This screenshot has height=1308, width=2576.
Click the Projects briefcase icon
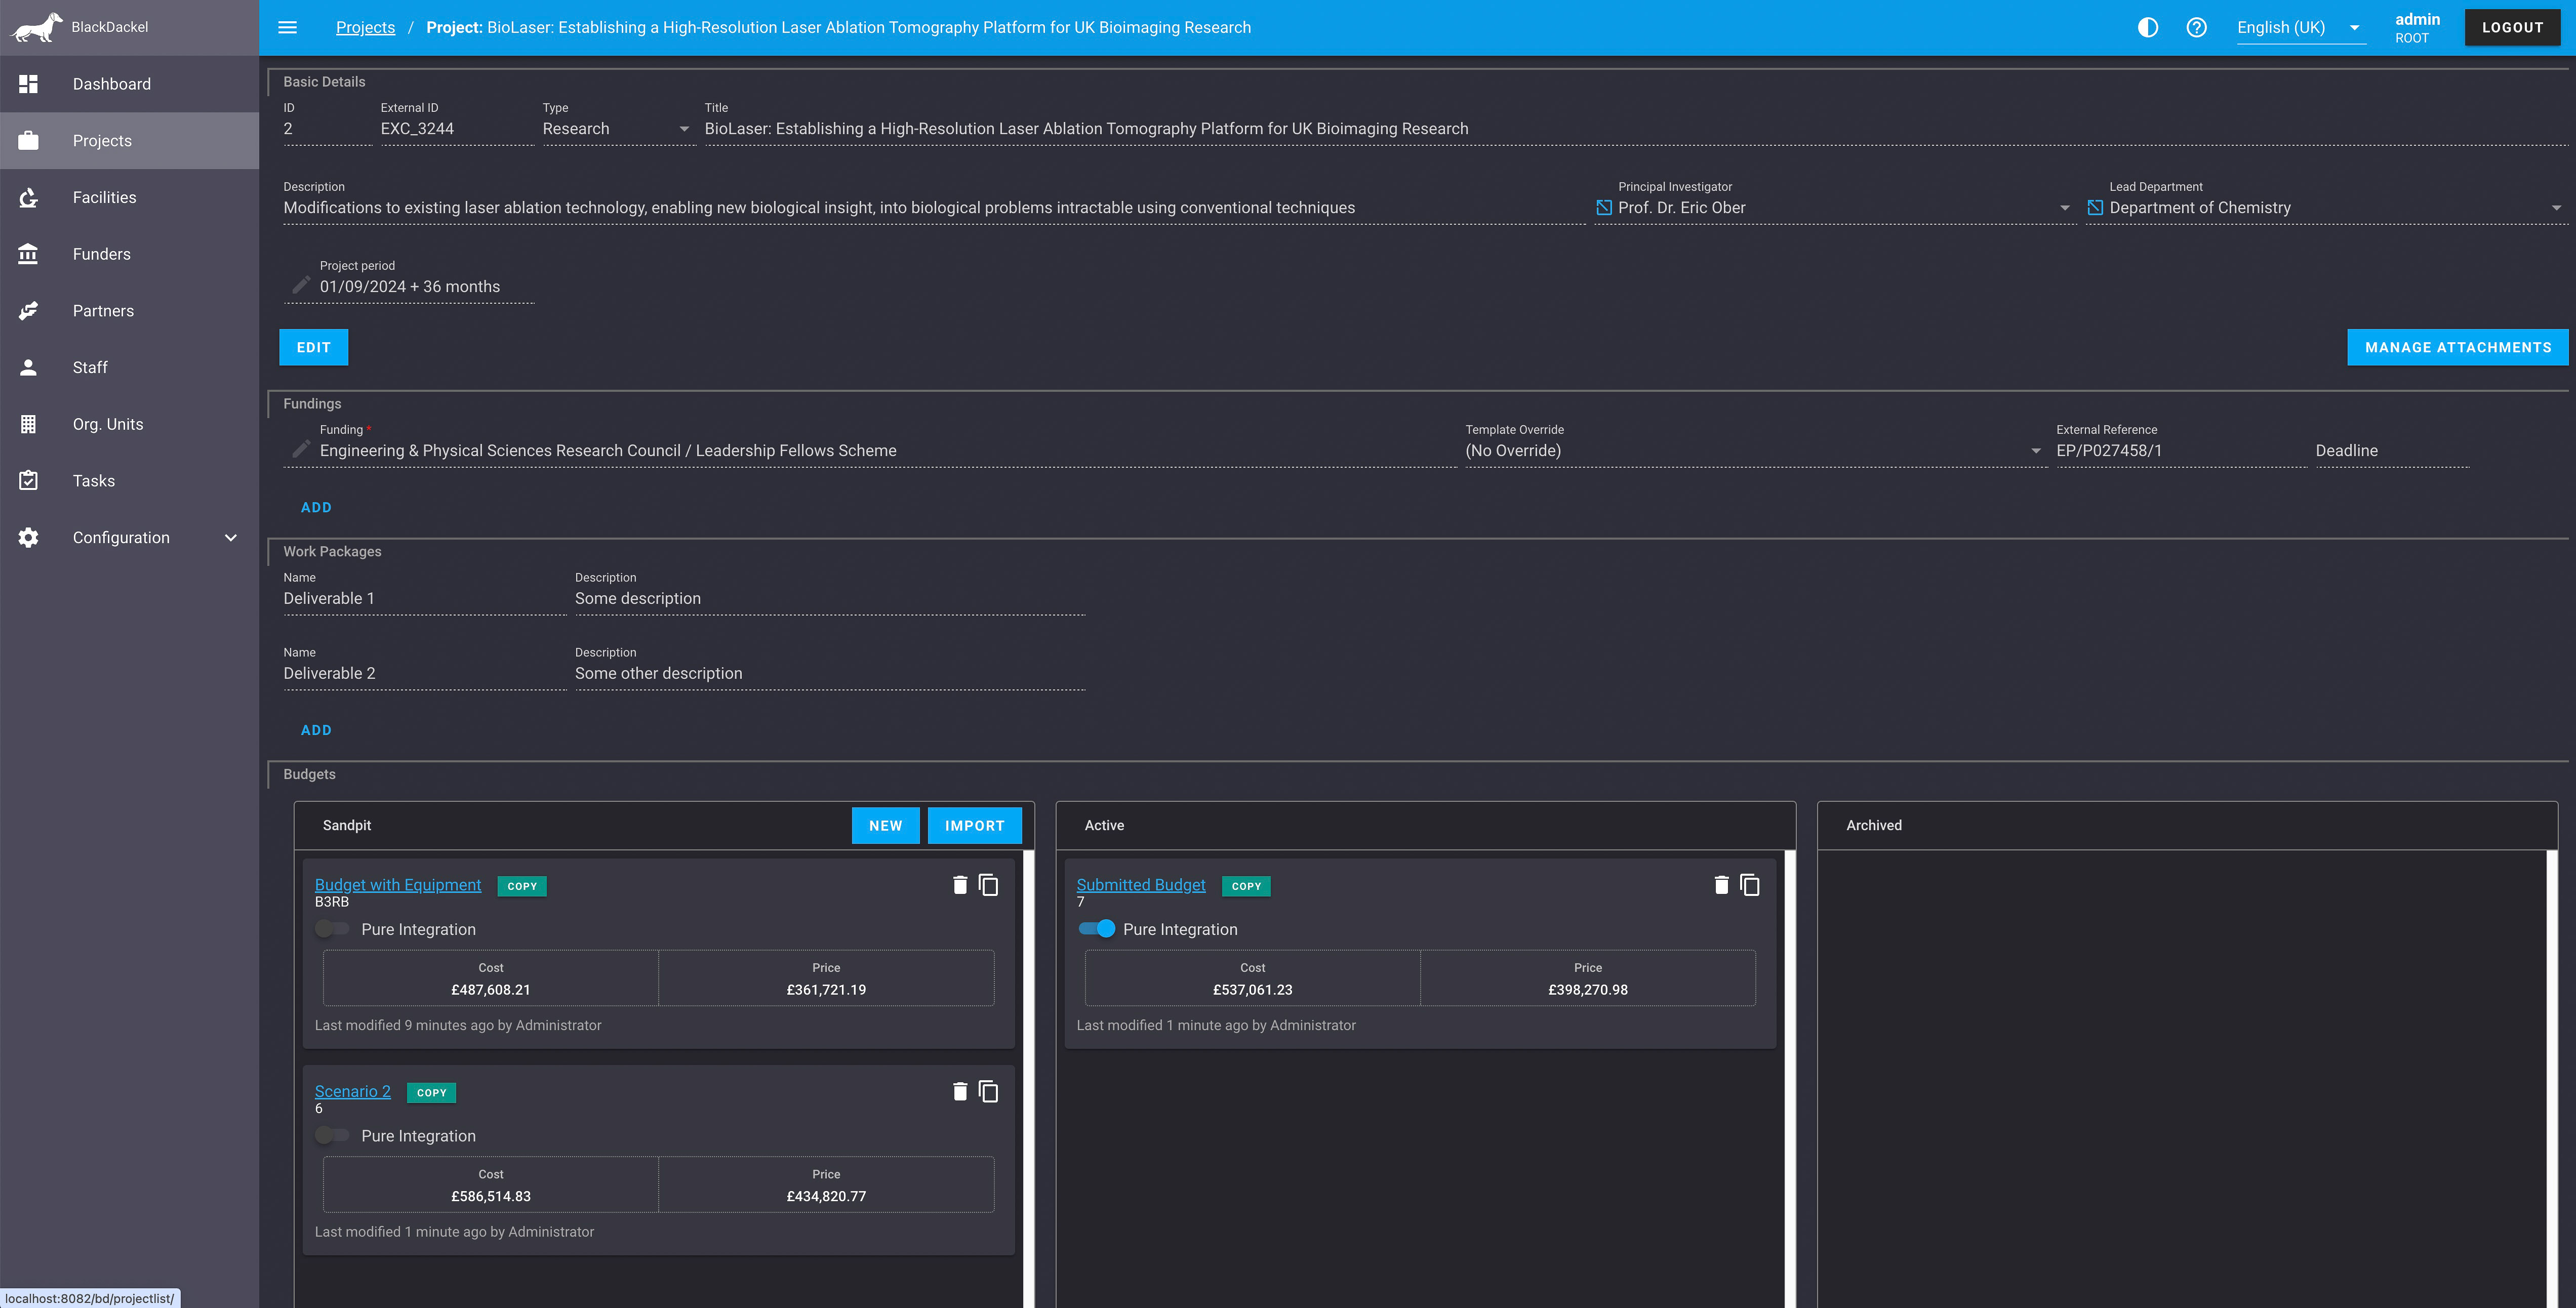[x=28, y=141]
